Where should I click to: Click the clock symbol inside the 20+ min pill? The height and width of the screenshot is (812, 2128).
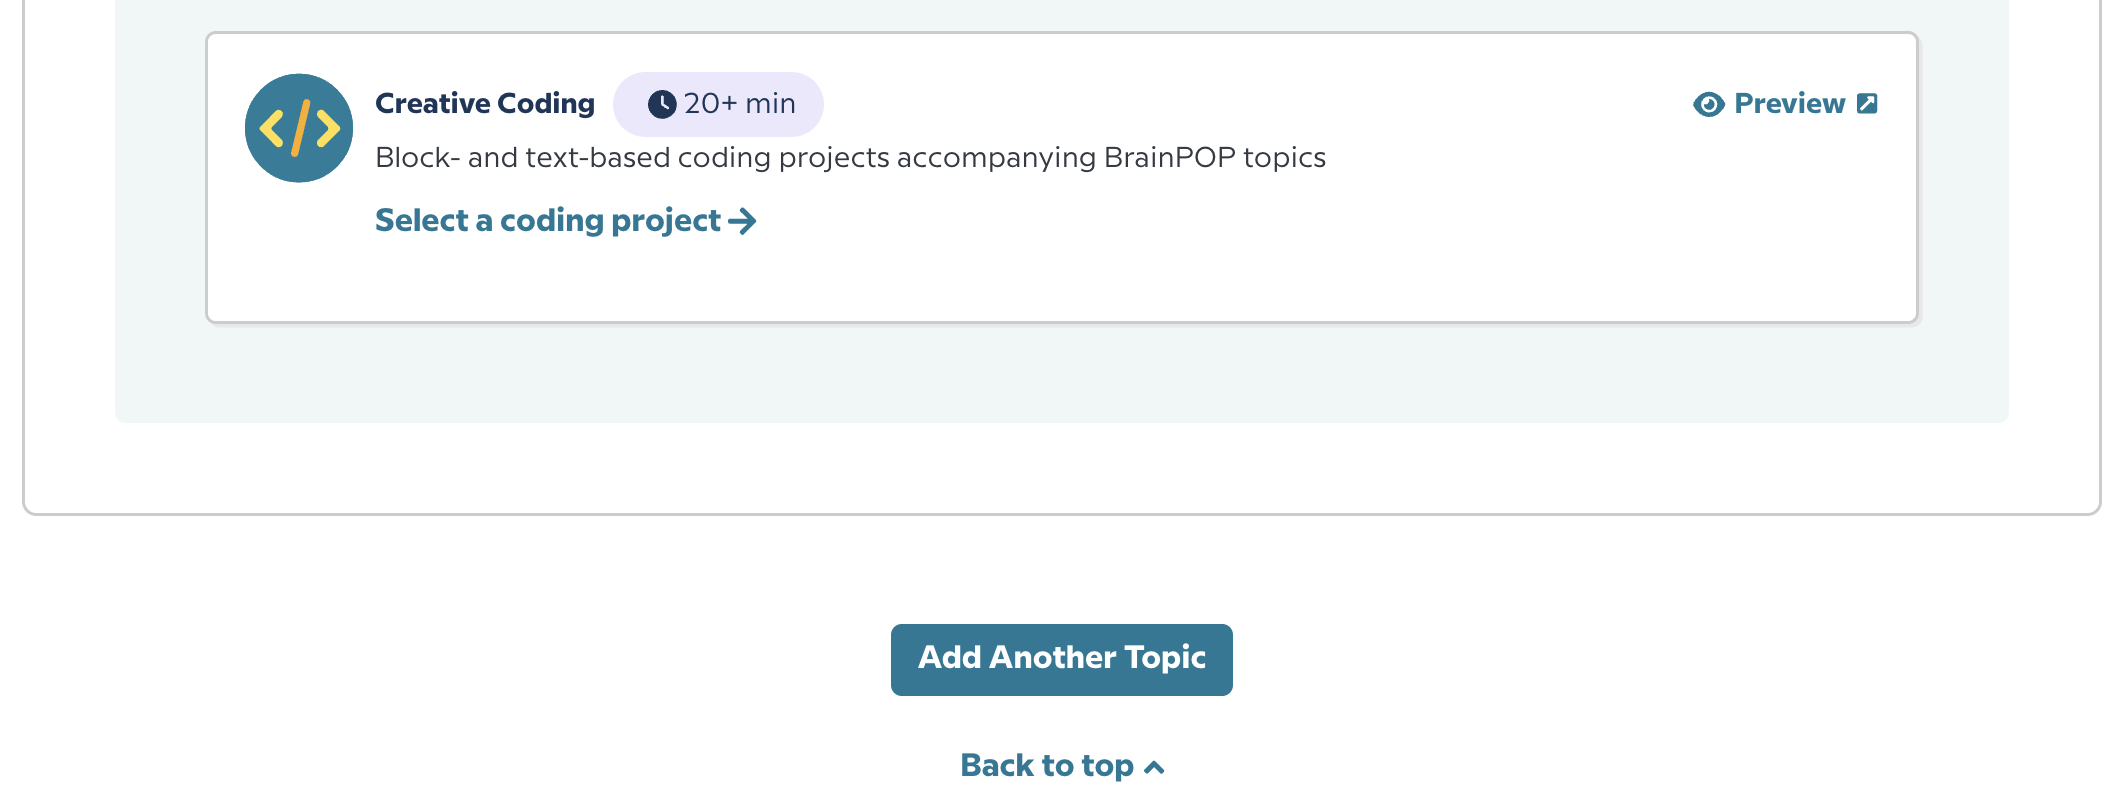click(662, 102)
